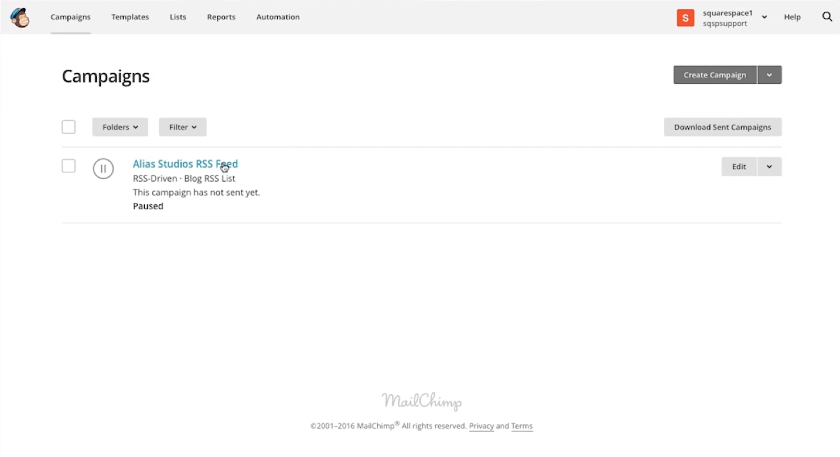This screenshot has width=840, height=457.
Task: Expand the arrow next to Edit
Action: pyautogui.click(x=769, y=167)
